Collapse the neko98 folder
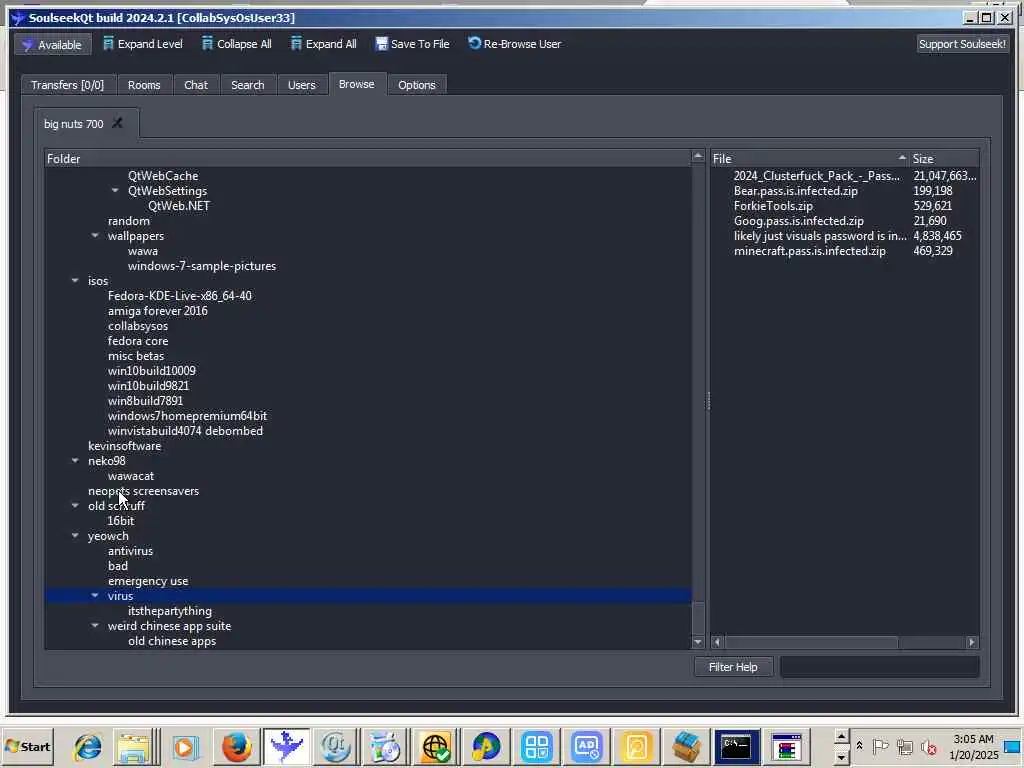 [75, 460]
